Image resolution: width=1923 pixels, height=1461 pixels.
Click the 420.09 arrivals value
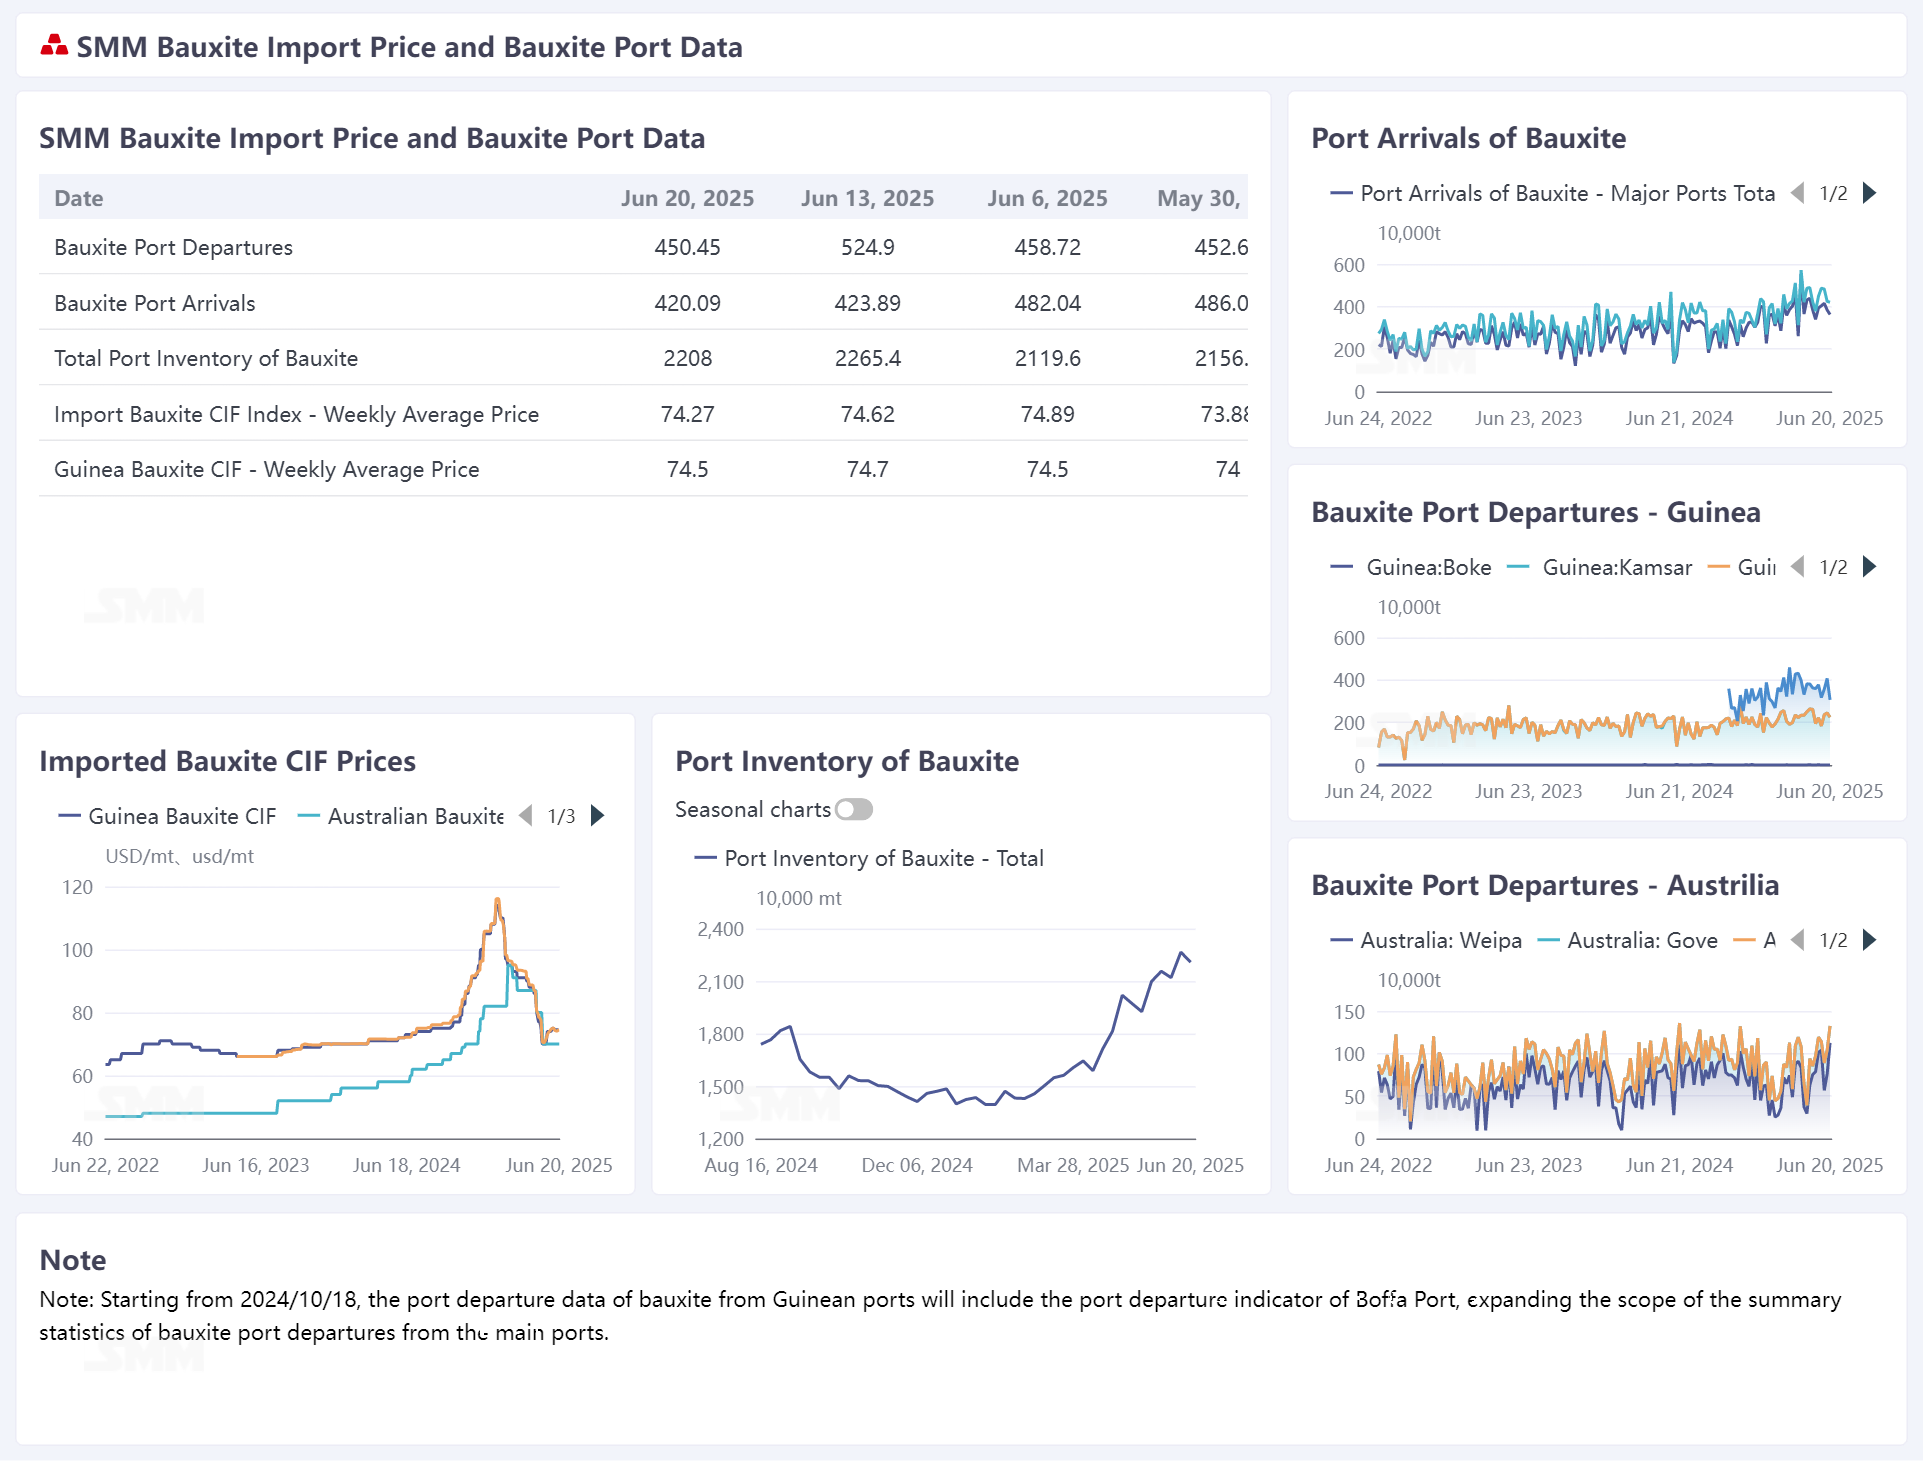coord(687,303)
